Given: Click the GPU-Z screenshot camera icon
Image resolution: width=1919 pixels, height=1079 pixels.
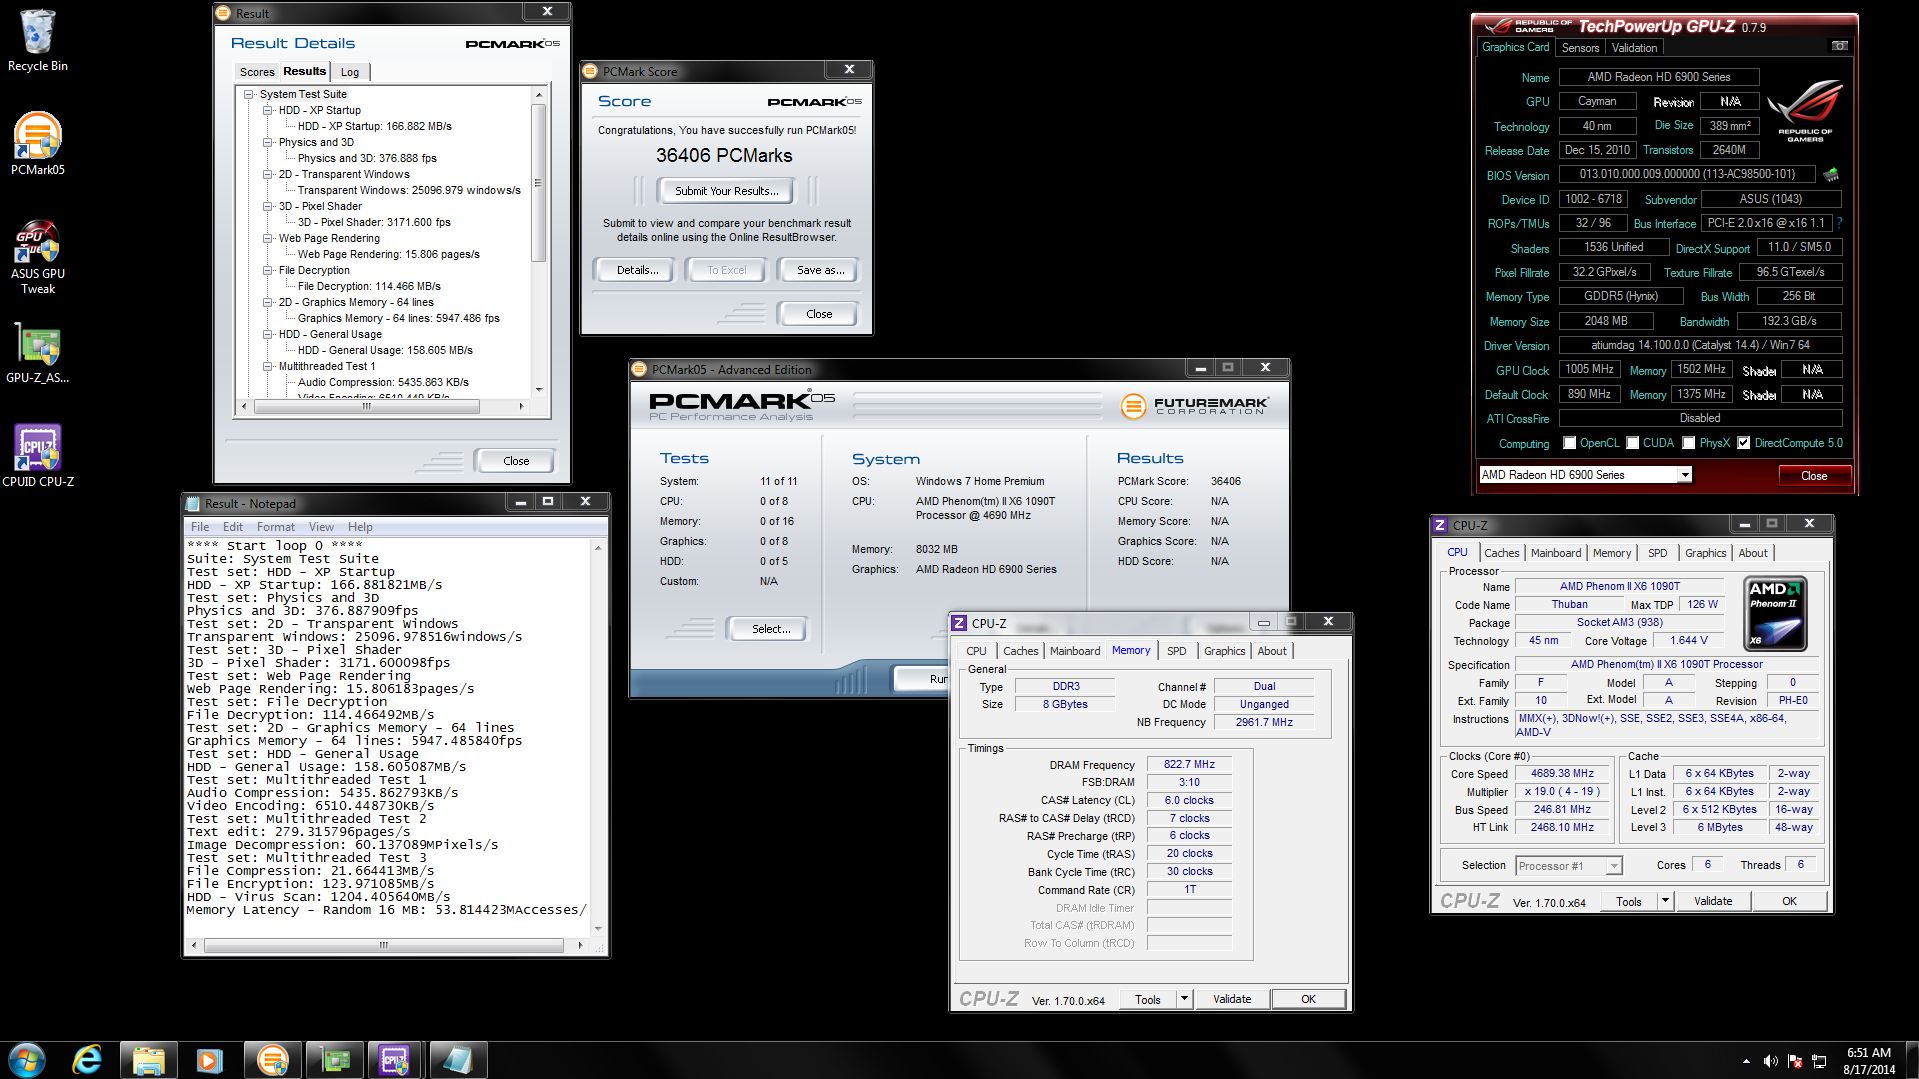Looking at the screenshot, I should pos(1839,46).
